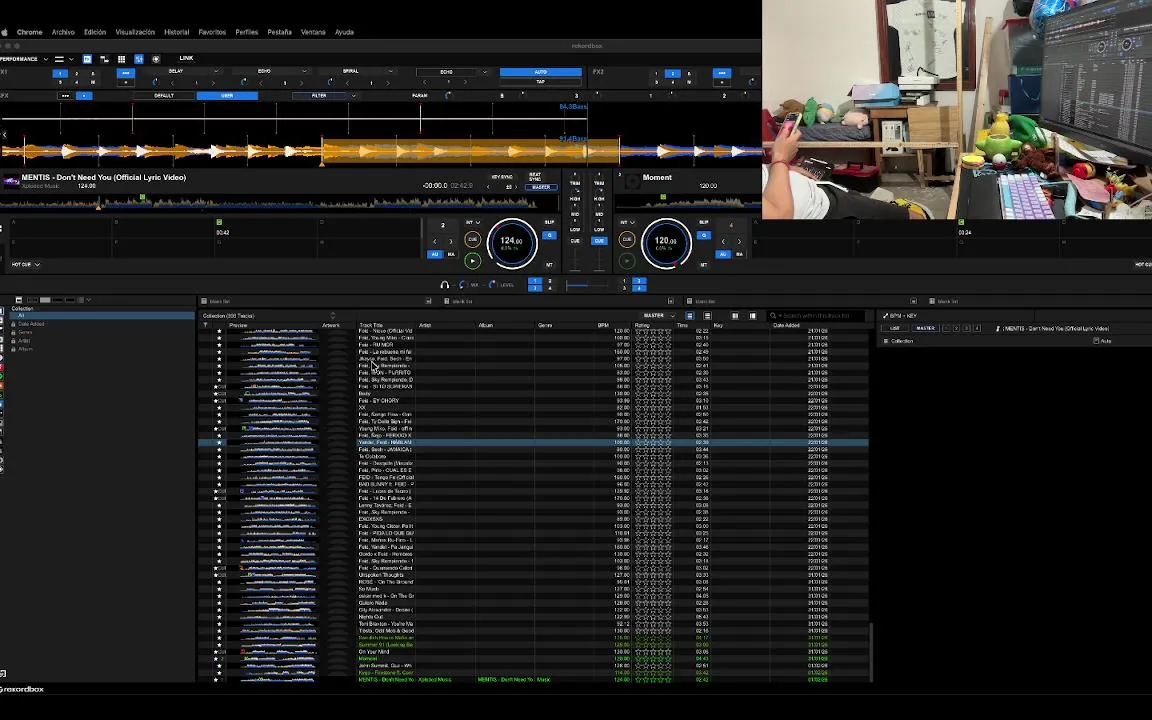Viewport: 1152px width, 720px height.
Task: Click deck 1 green play button
Action: pyautogui.click(x=472, y=260)
